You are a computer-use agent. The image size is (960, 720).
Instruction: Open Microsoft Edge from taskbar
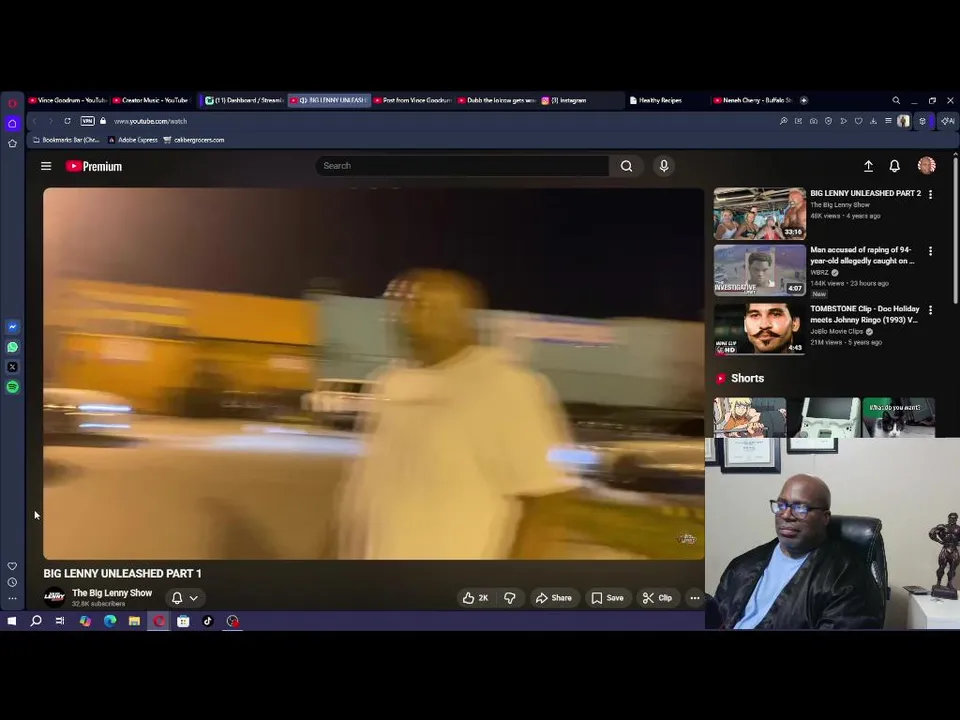110,621
